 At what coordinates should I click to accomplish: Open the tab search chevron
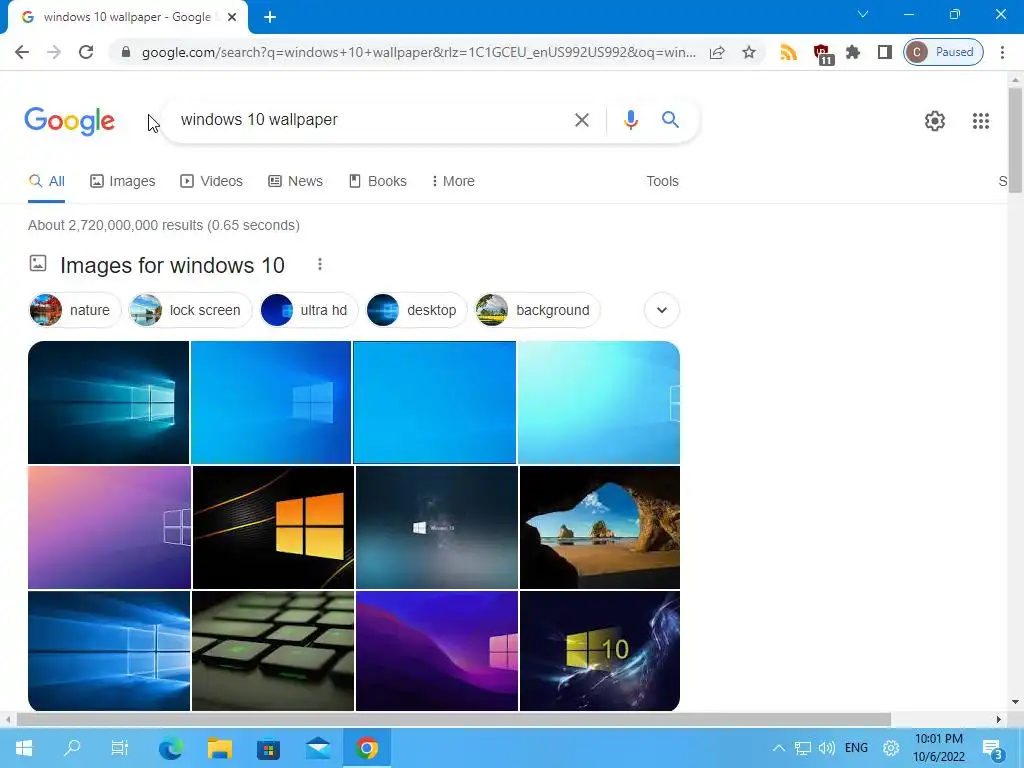click(x=863, y=14)
